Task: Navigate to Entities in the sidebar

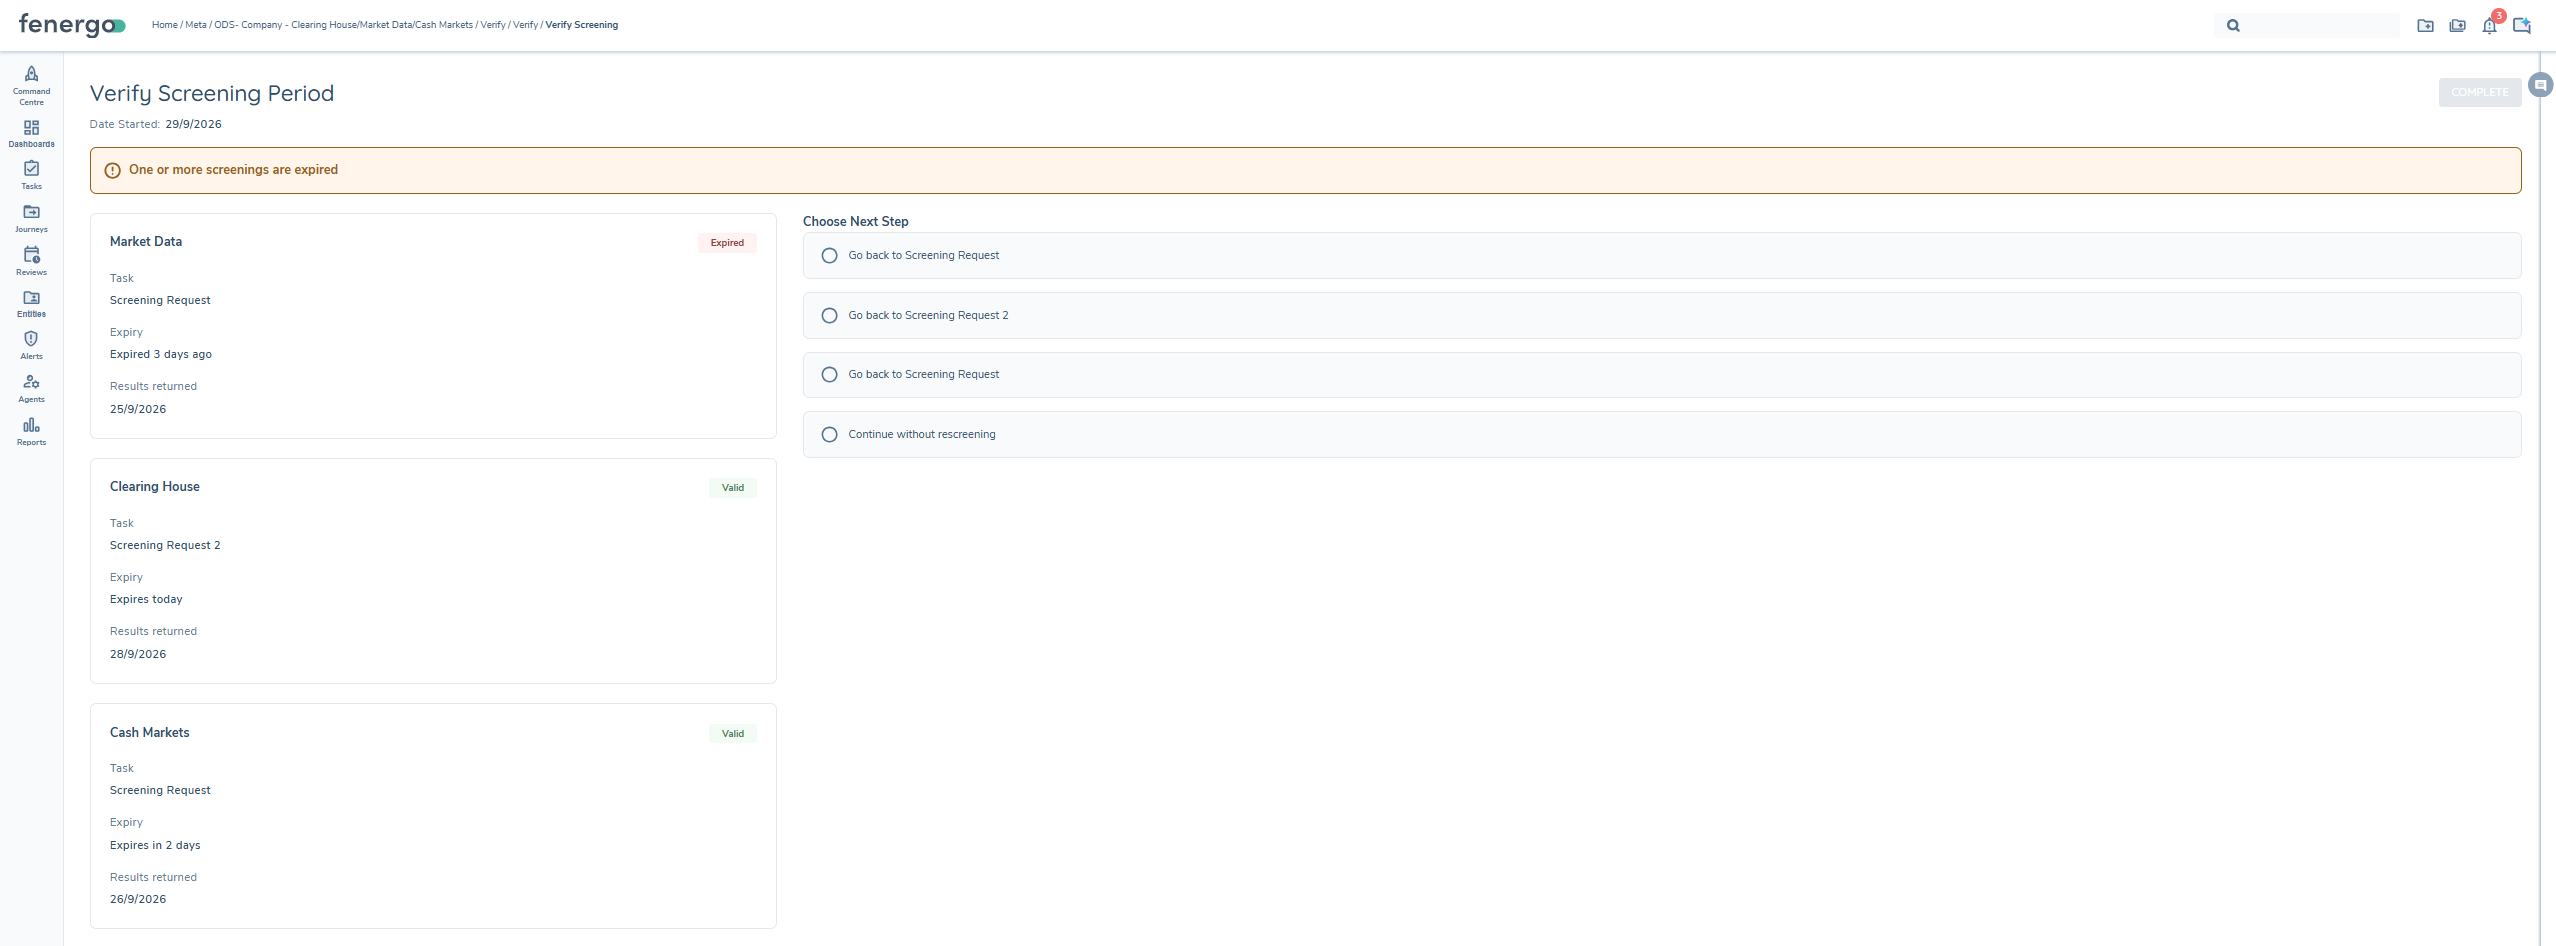Action: (31, 303)
